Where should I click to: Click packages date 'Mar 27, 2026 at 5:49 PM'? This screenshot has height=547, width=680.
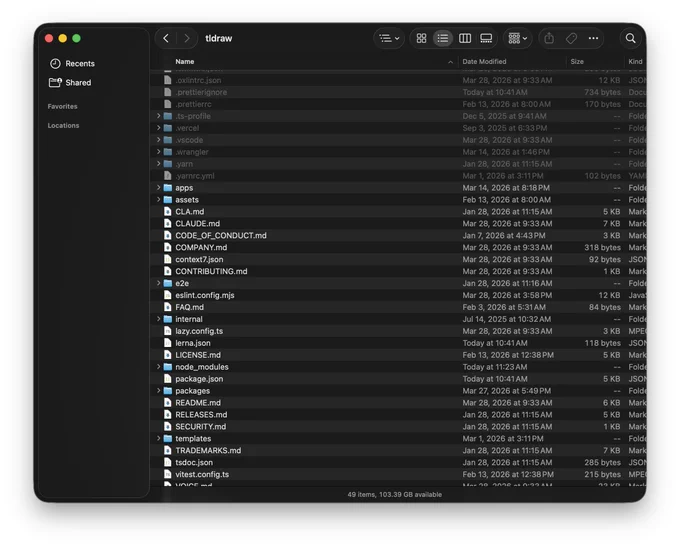coord(507,391)
